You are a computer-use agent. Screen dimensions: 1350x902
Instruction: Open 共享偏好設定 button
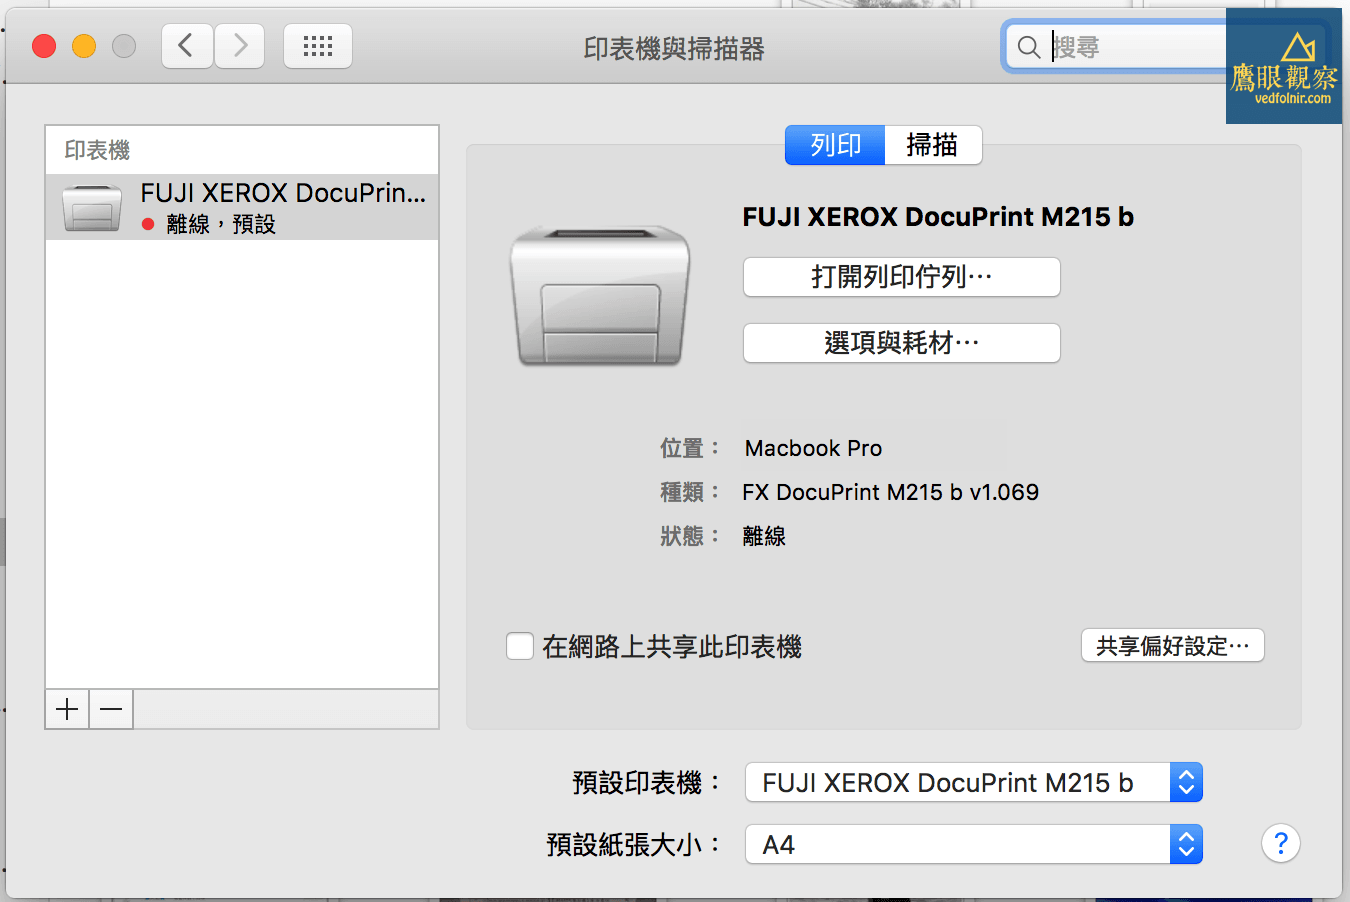(1172, 645)
